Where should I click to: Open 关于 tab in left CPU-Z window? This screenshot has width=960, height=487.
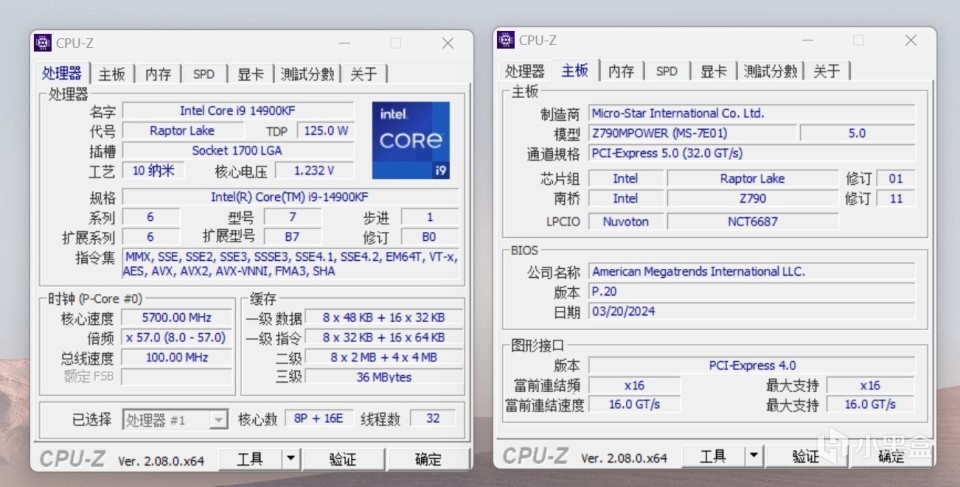[x=364, y=74]
